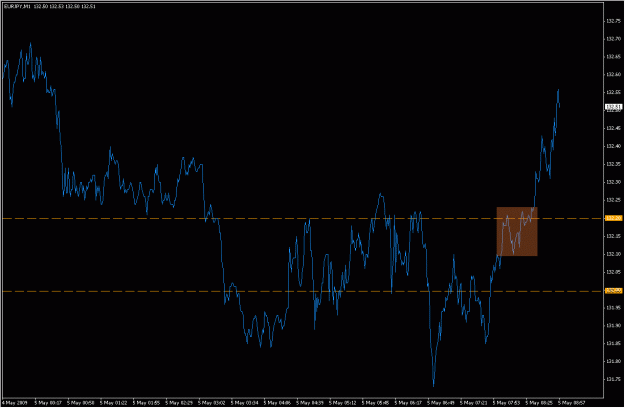625x408 pixels.
Task: Click the orange 132.20 price level label
Action: pyautogui.click(x=613, y=218)
